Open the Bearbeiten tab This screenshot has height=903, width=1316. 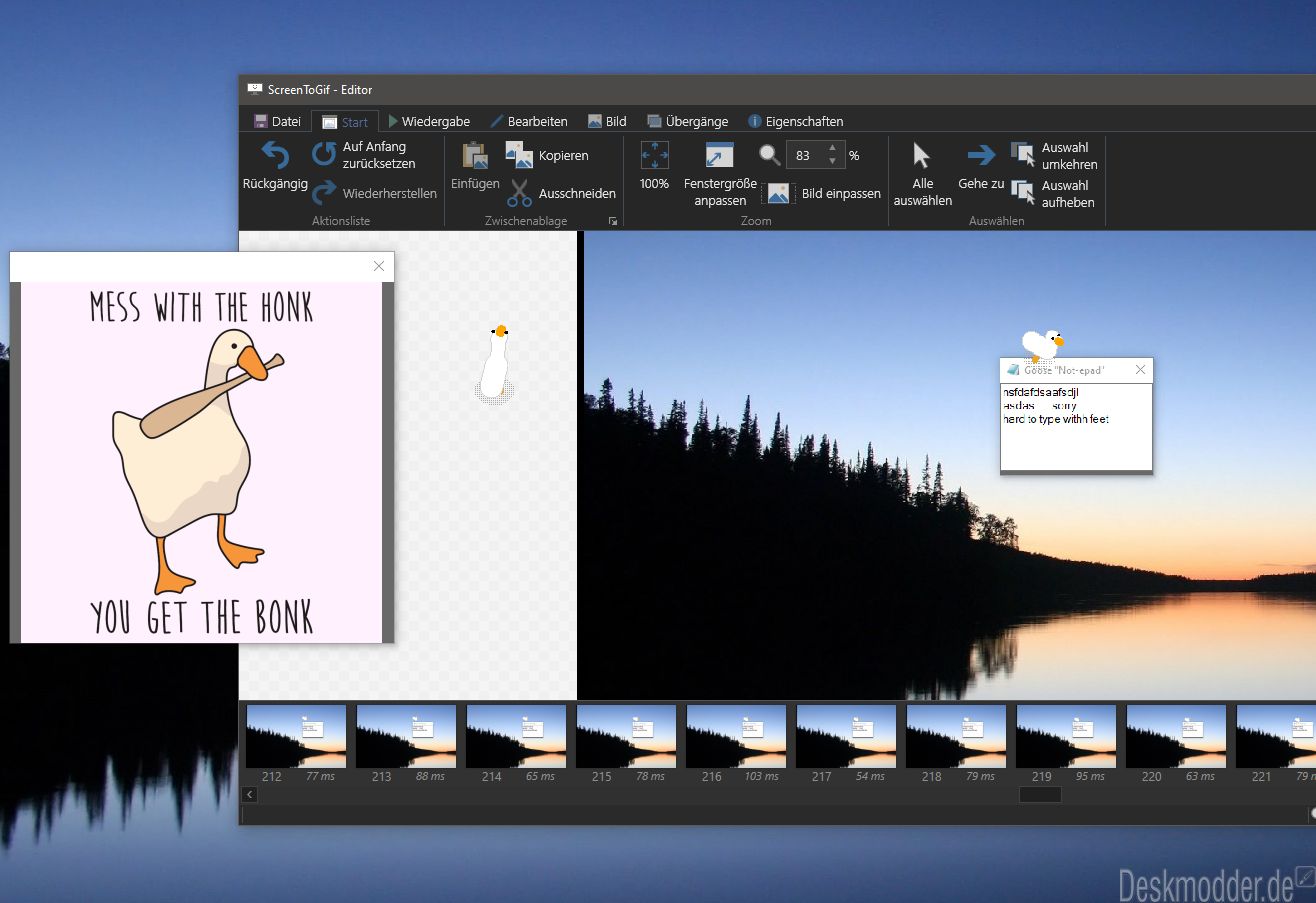(x=529, y=121)
